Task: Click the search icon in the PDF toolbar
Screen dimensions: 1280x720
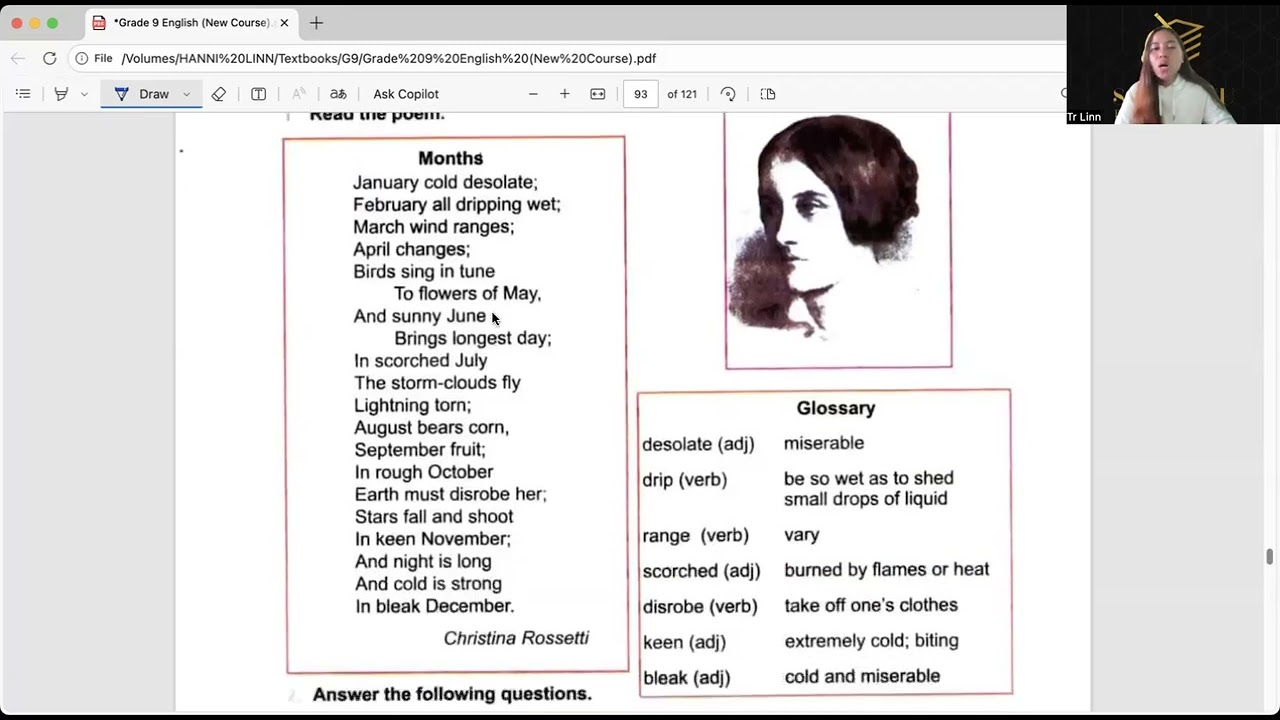Action: click(1064, 94)
